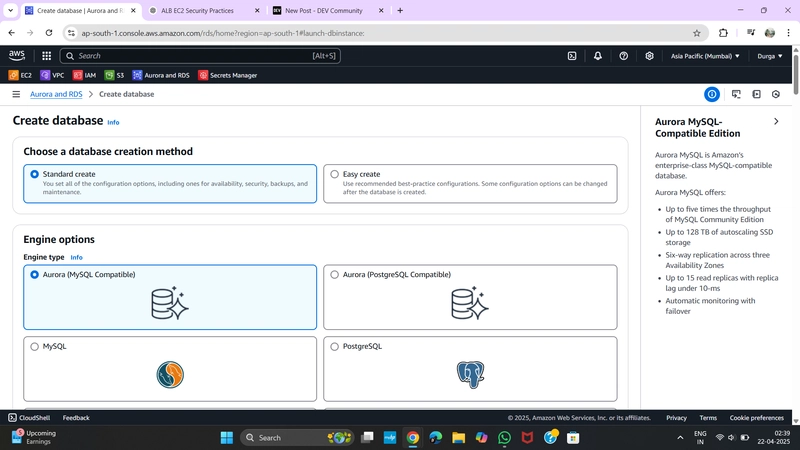The height and width of the screenshot is (450, 800).
Task: Open the EC2 favorite shortcut
Action: (x=20, y=76)
